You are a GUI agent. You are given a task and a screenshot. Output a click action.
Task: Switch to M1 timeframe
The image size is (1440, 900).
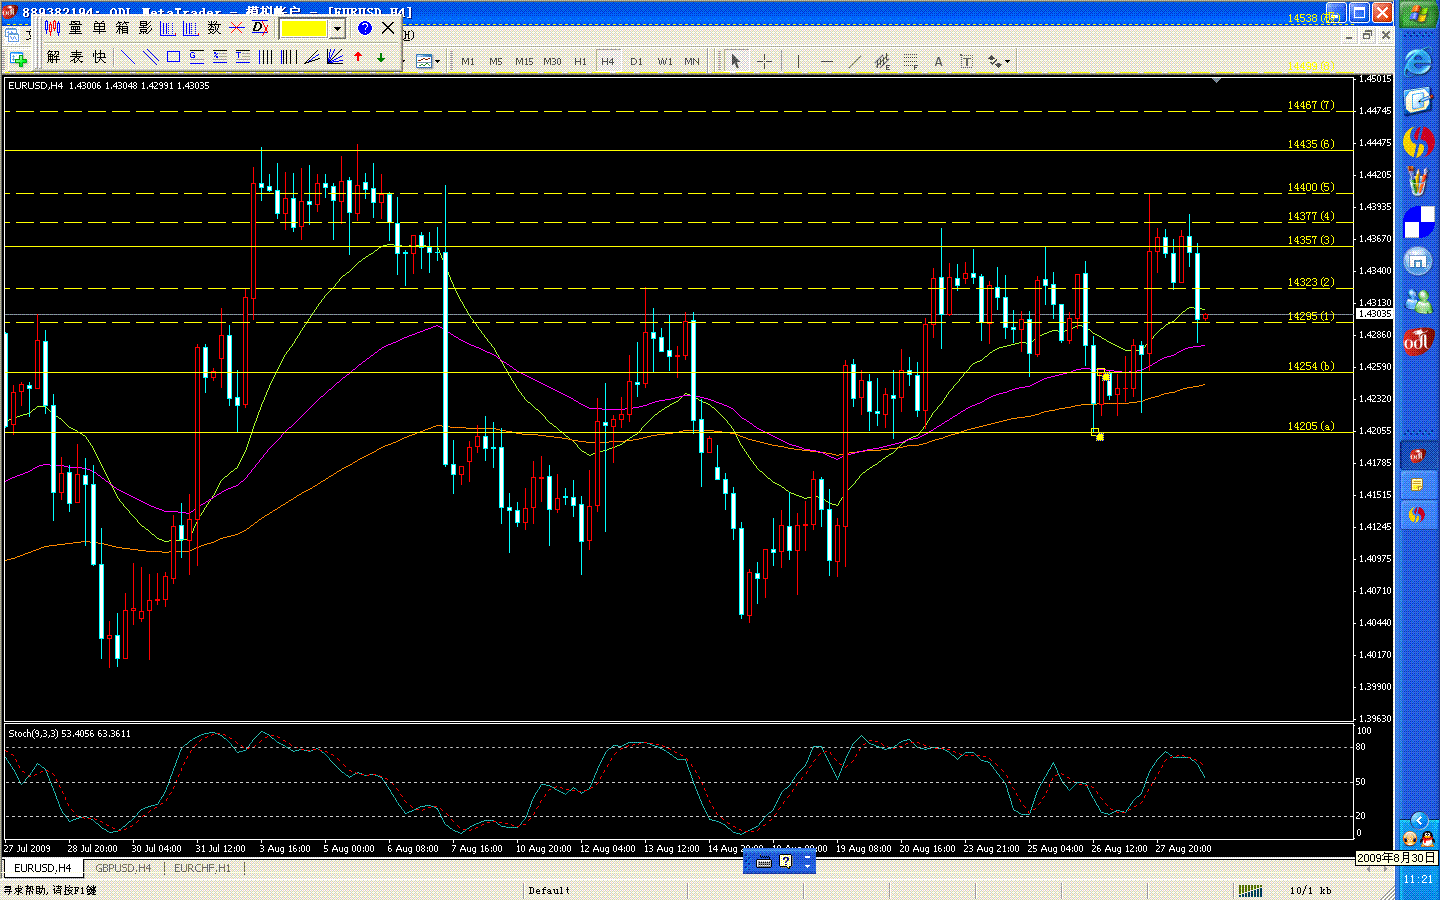pos(468,61)
